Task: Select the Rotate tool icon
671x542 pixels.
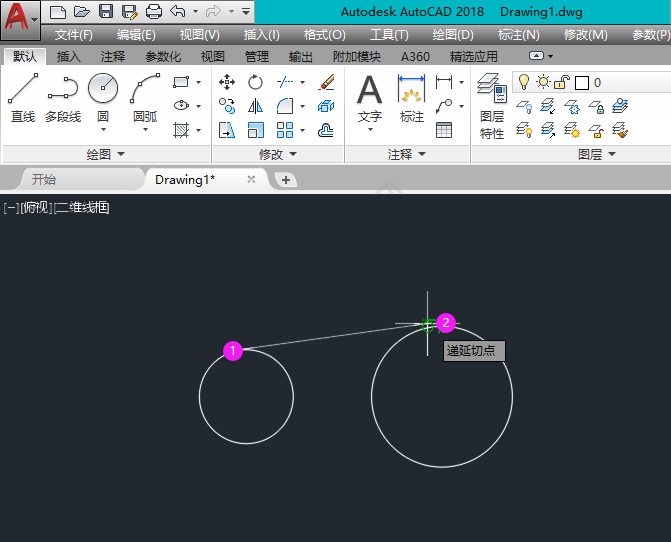Action: (x=255, y=82)
